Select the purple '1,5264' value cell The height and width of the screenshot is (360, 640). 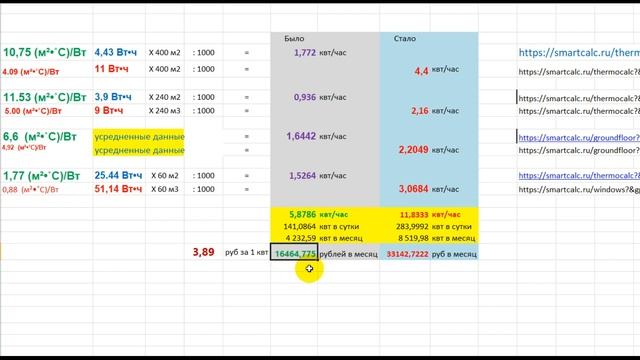point(302,176)
